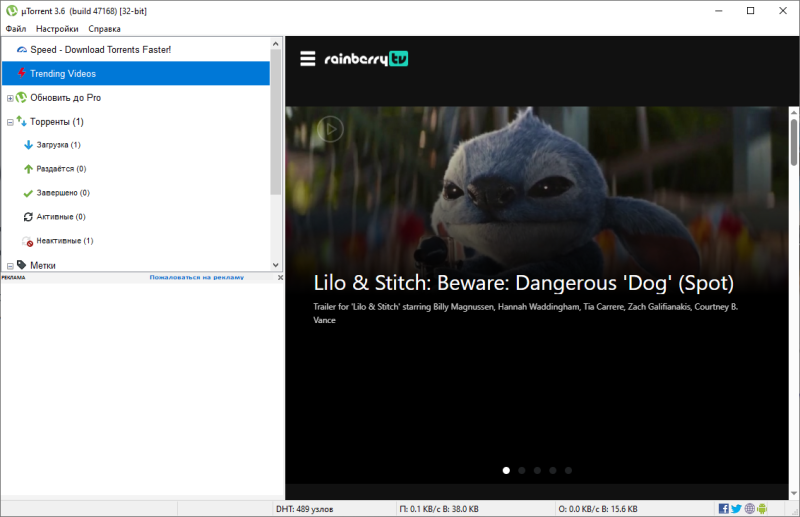Viewport: 800px width, 517px height.
Task: Click the speedometer icon next to Speed
Action: (x=22, y=50)
